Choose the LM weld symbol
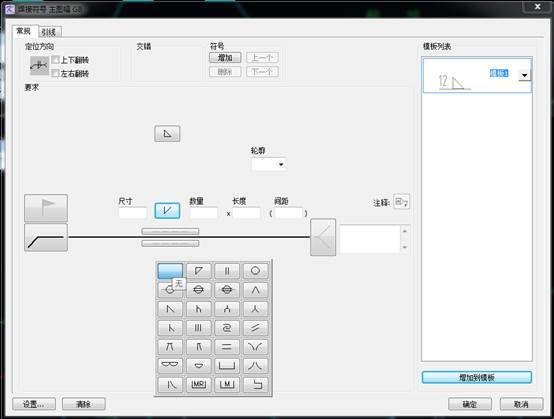The image size is (554, 419). (x=227, y=384)
